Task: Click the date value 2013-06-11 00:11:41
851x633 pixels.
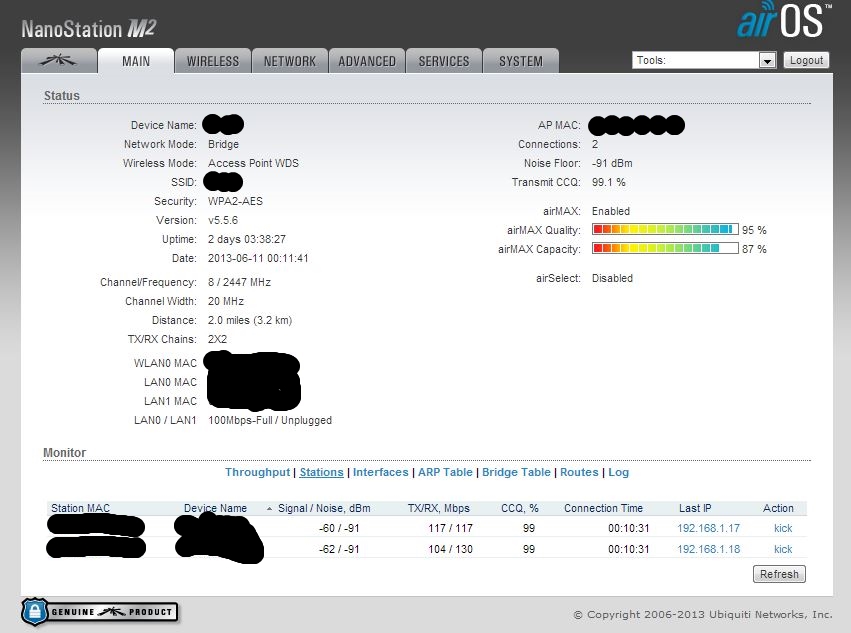Action: point(258,258)
